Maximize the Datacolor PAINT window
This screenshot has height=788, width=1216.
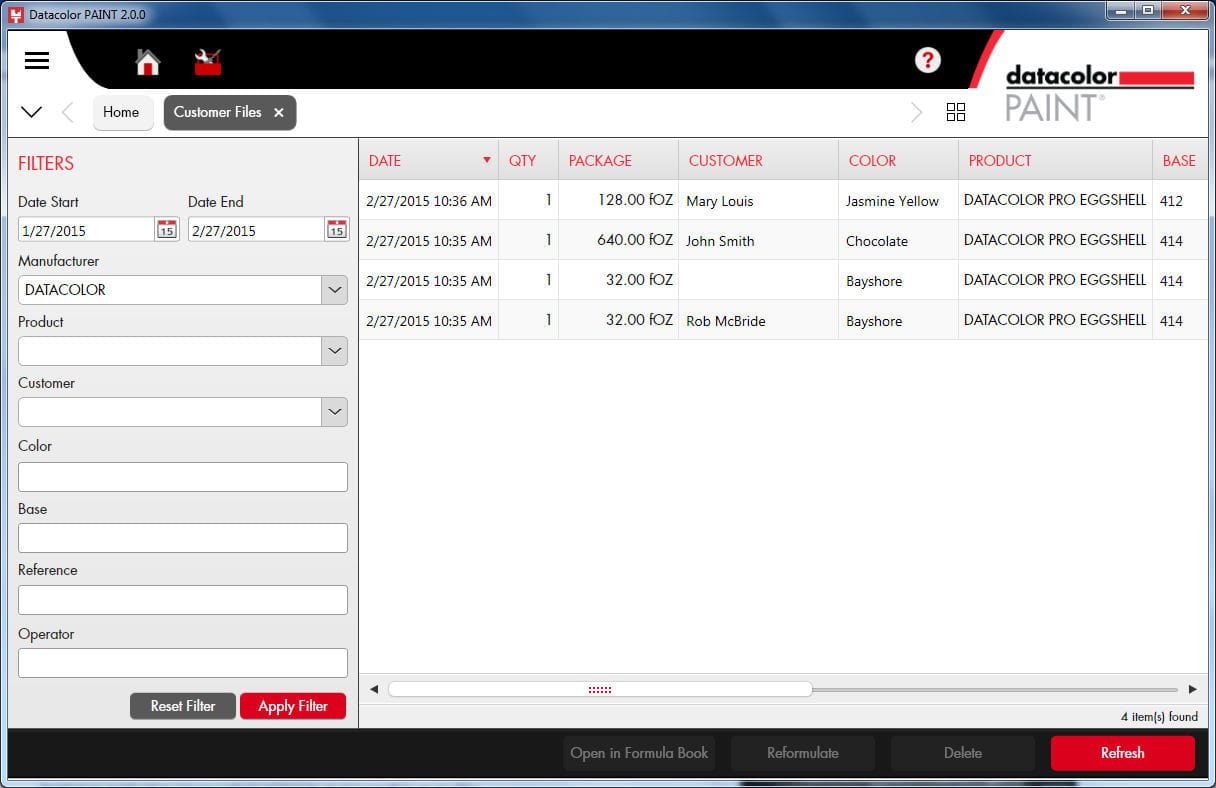pyautogui.click(x=1147, y=10)
